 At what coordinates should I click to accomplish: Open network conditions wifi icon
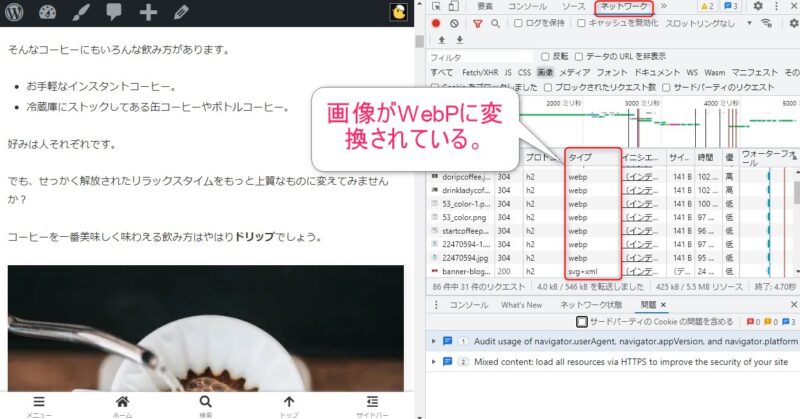click(x=766, y=23)
